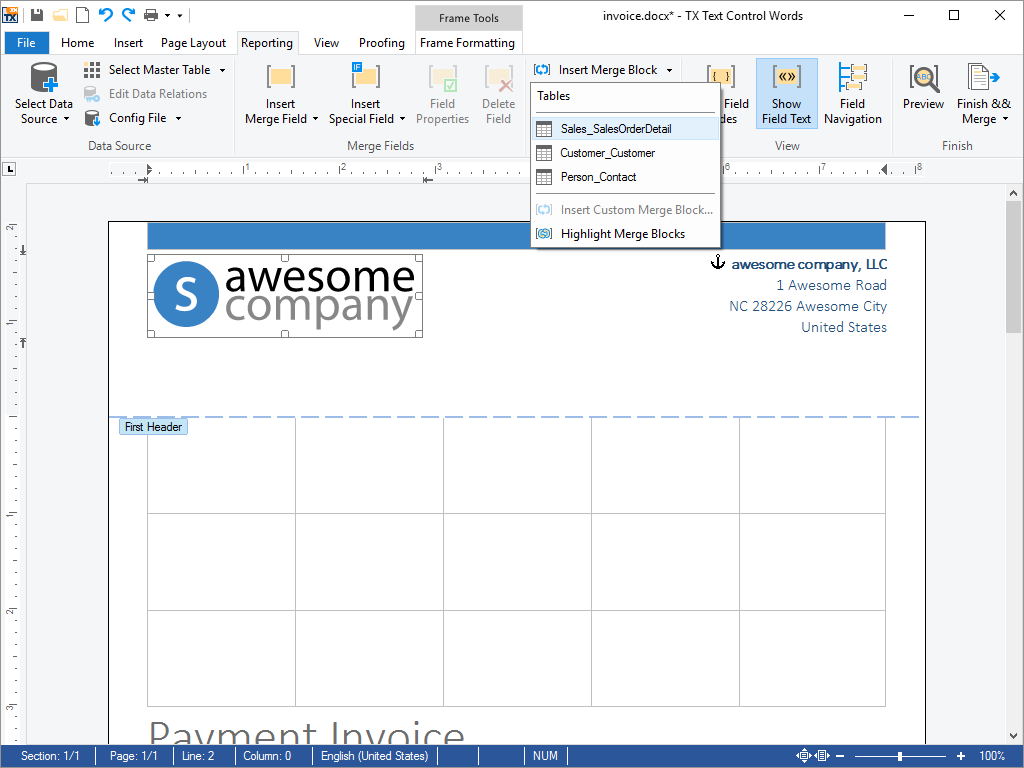Switch to the Page Layout tab
The height and width of the screenshot is (768, 1024).
pyautogui.click(x=193, y=43)
